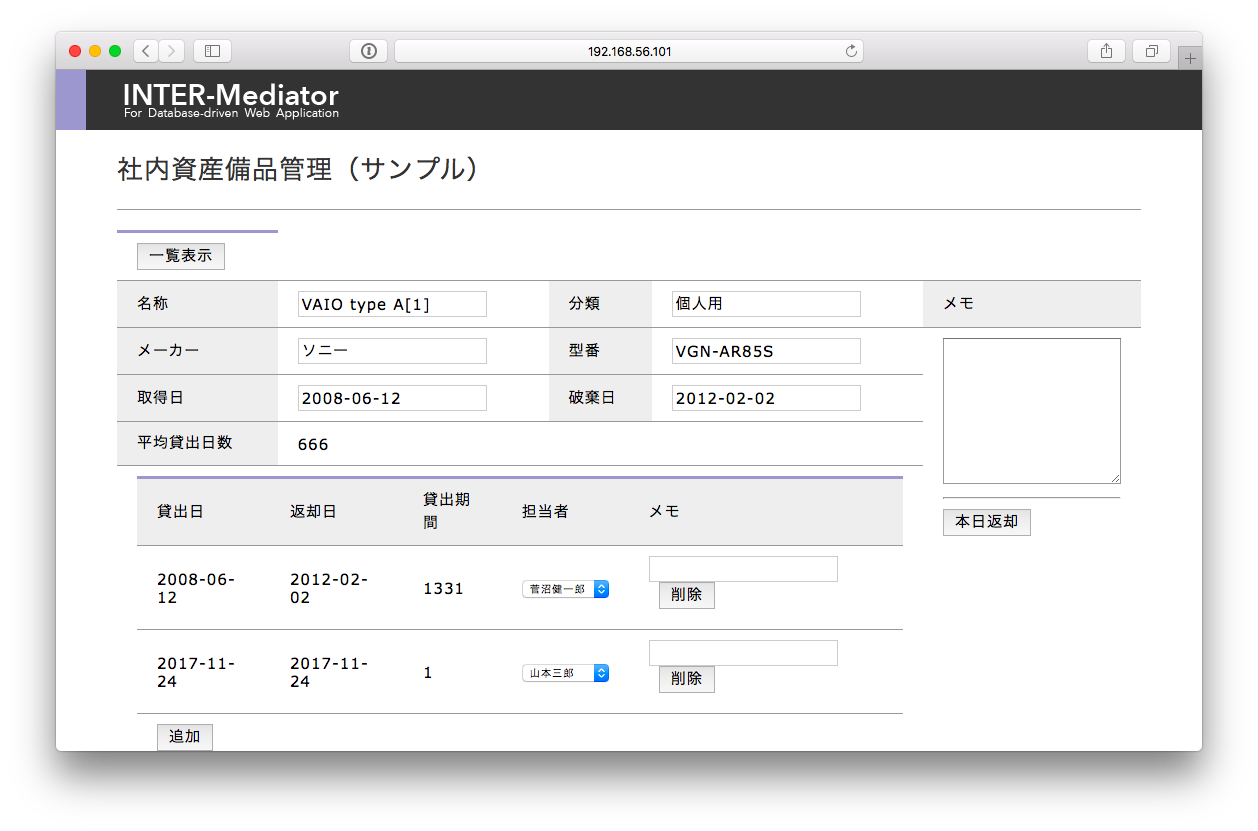The height and width of the screenshot is (831, 1258).
Task: Open the 担当者 dropdown showing 菅沼健一郎
Action: tap(565, 589)
